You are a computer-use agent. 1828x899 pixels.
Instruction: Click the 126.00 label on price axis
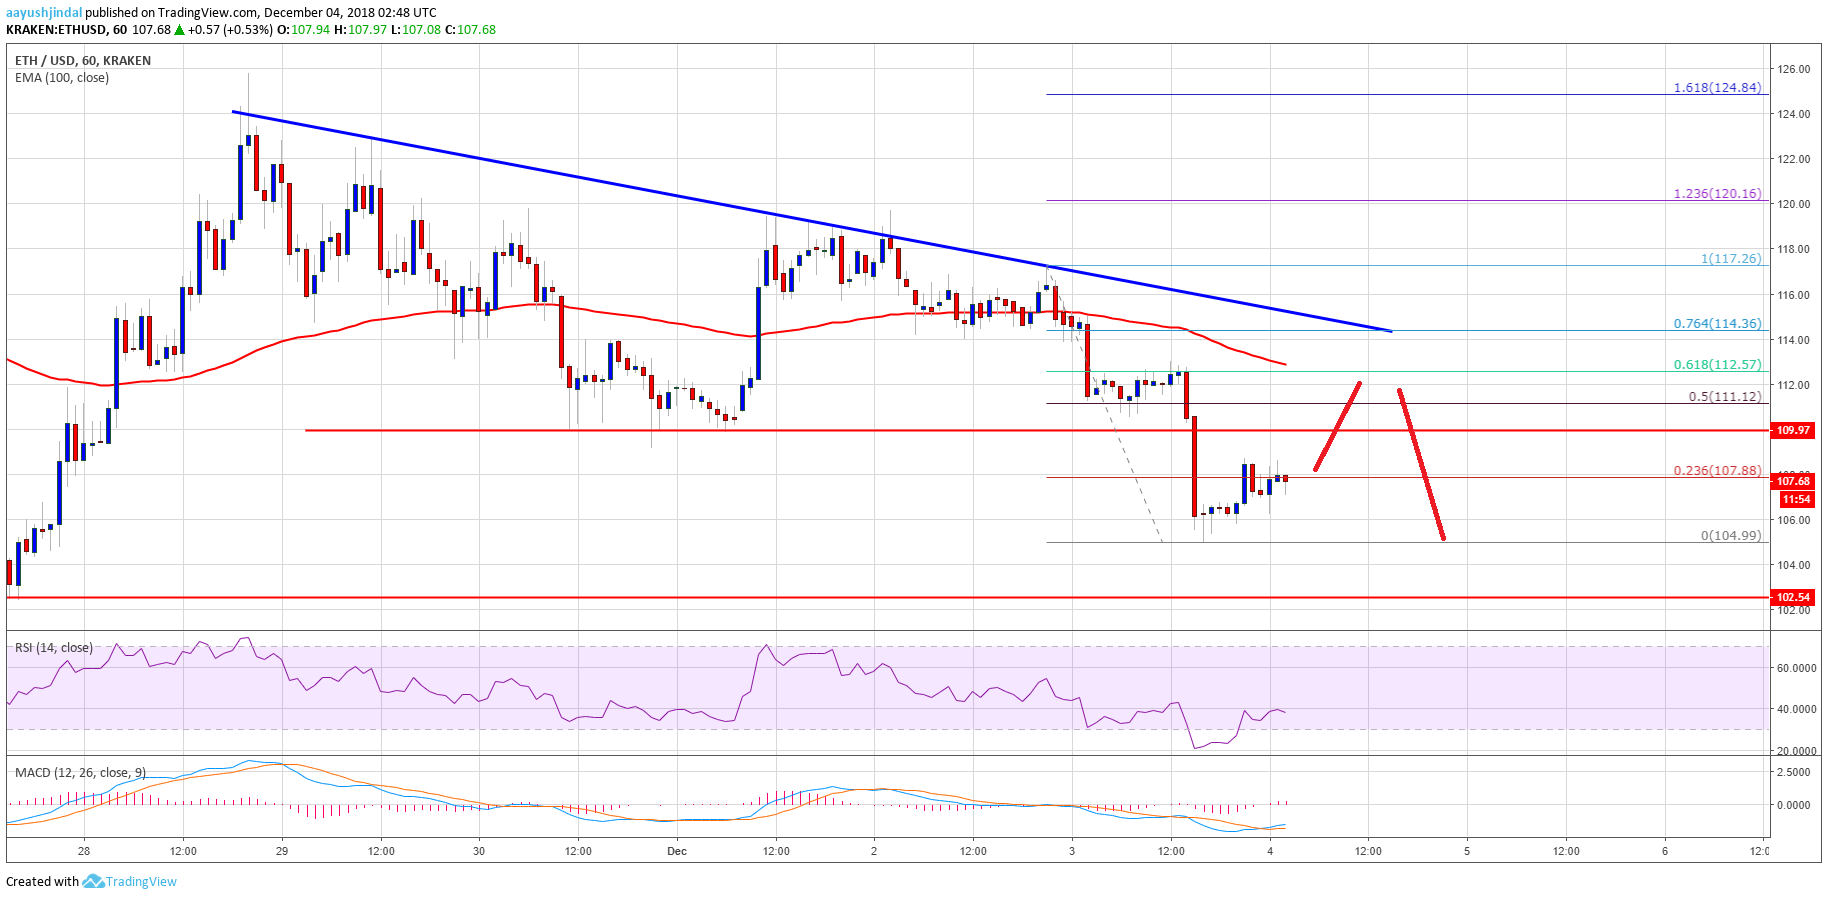click(1793, 69)
